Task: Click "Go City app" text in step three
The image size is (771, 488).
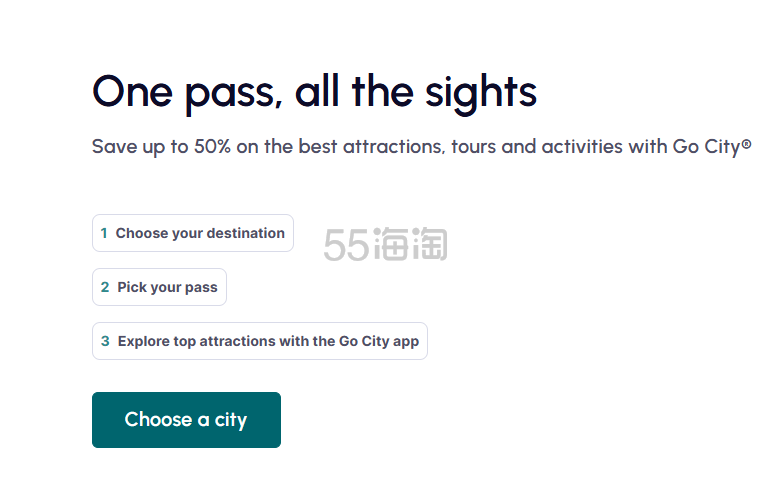Action: tap(378, 341)
